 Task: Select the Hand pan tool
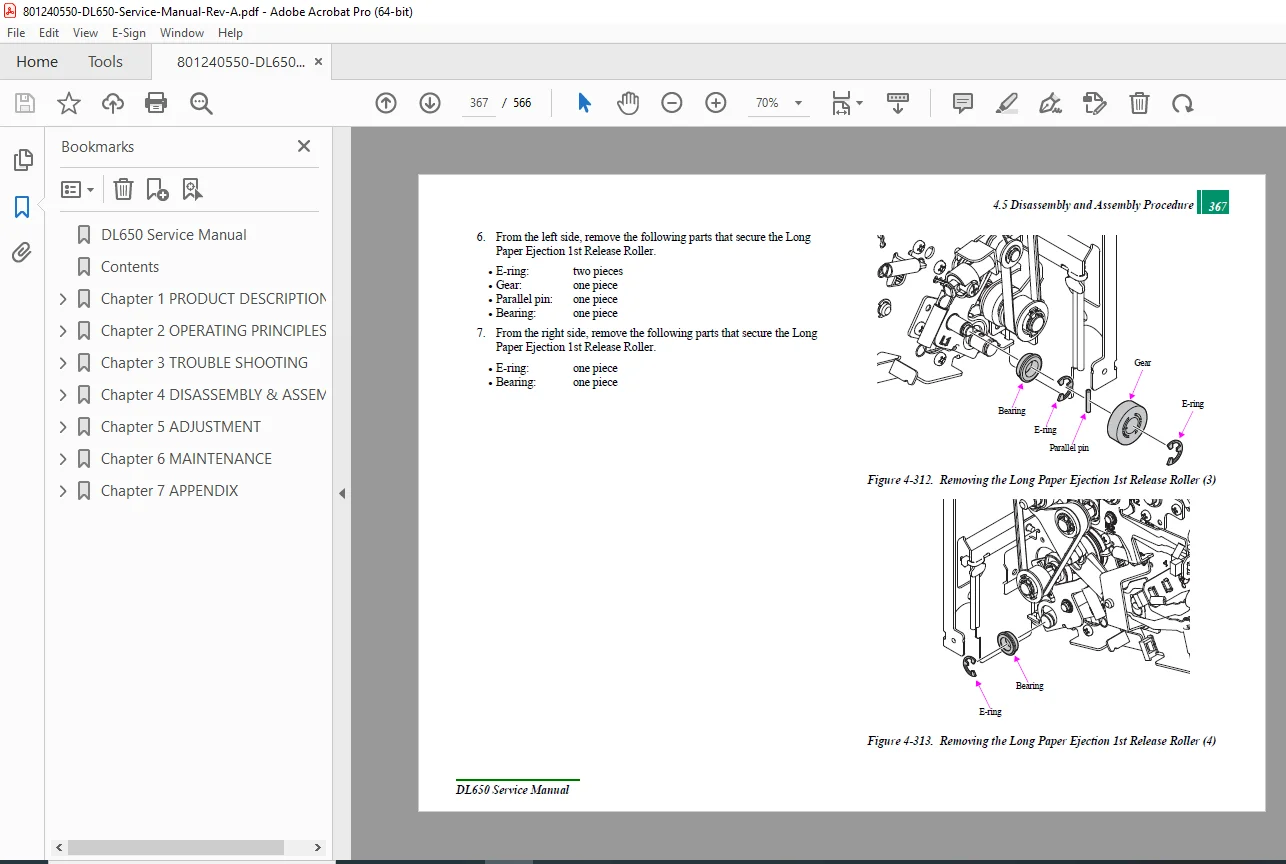628,103
